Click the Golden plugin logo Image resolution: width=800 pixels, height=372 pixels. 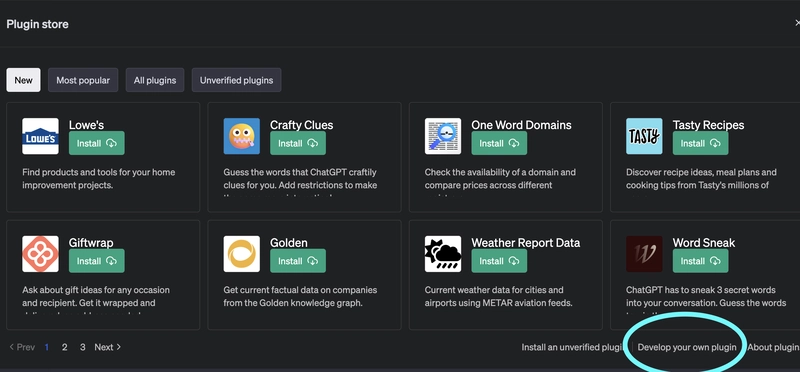tap(241, 254)
